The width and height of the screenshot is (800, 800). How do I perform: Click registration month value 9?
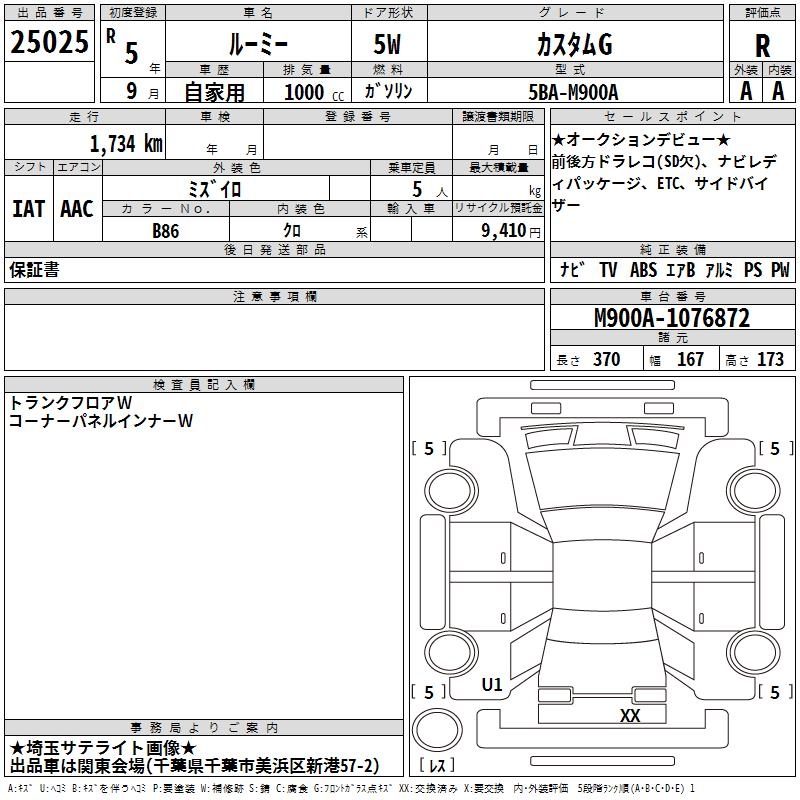132,91
